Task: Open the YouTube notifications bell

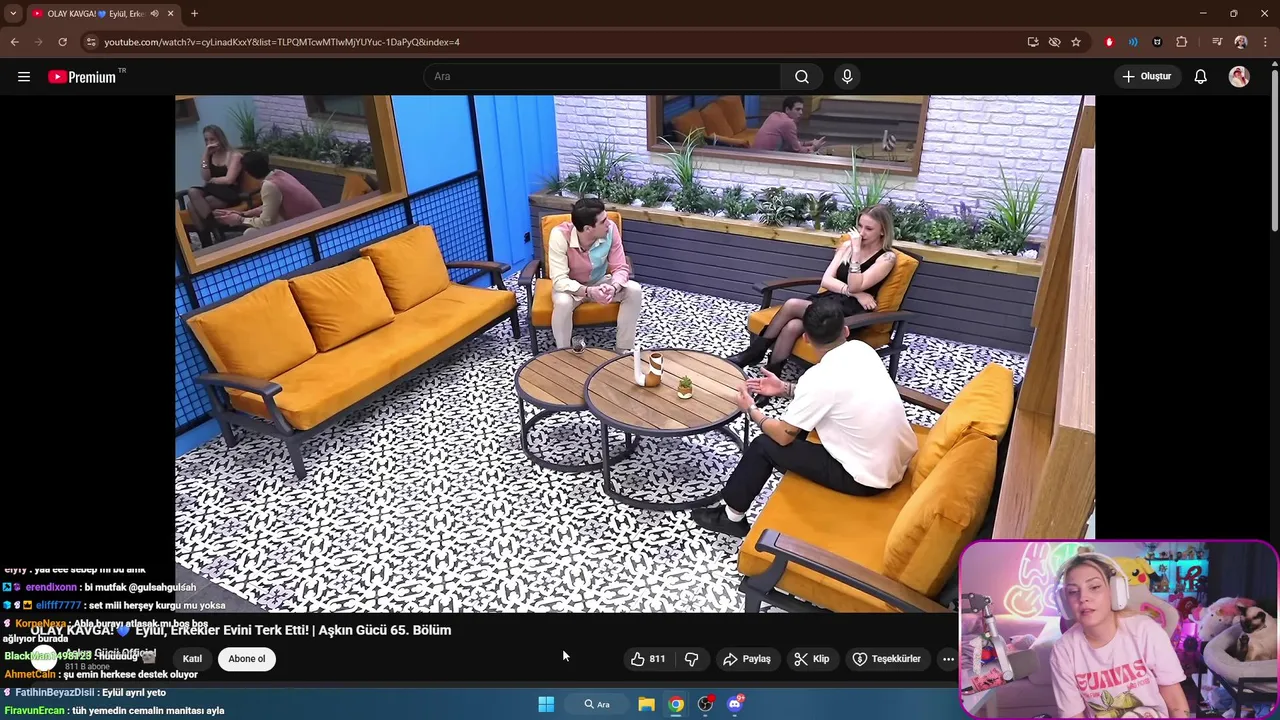Action: pyautogui.click(x=1200, y=76)
